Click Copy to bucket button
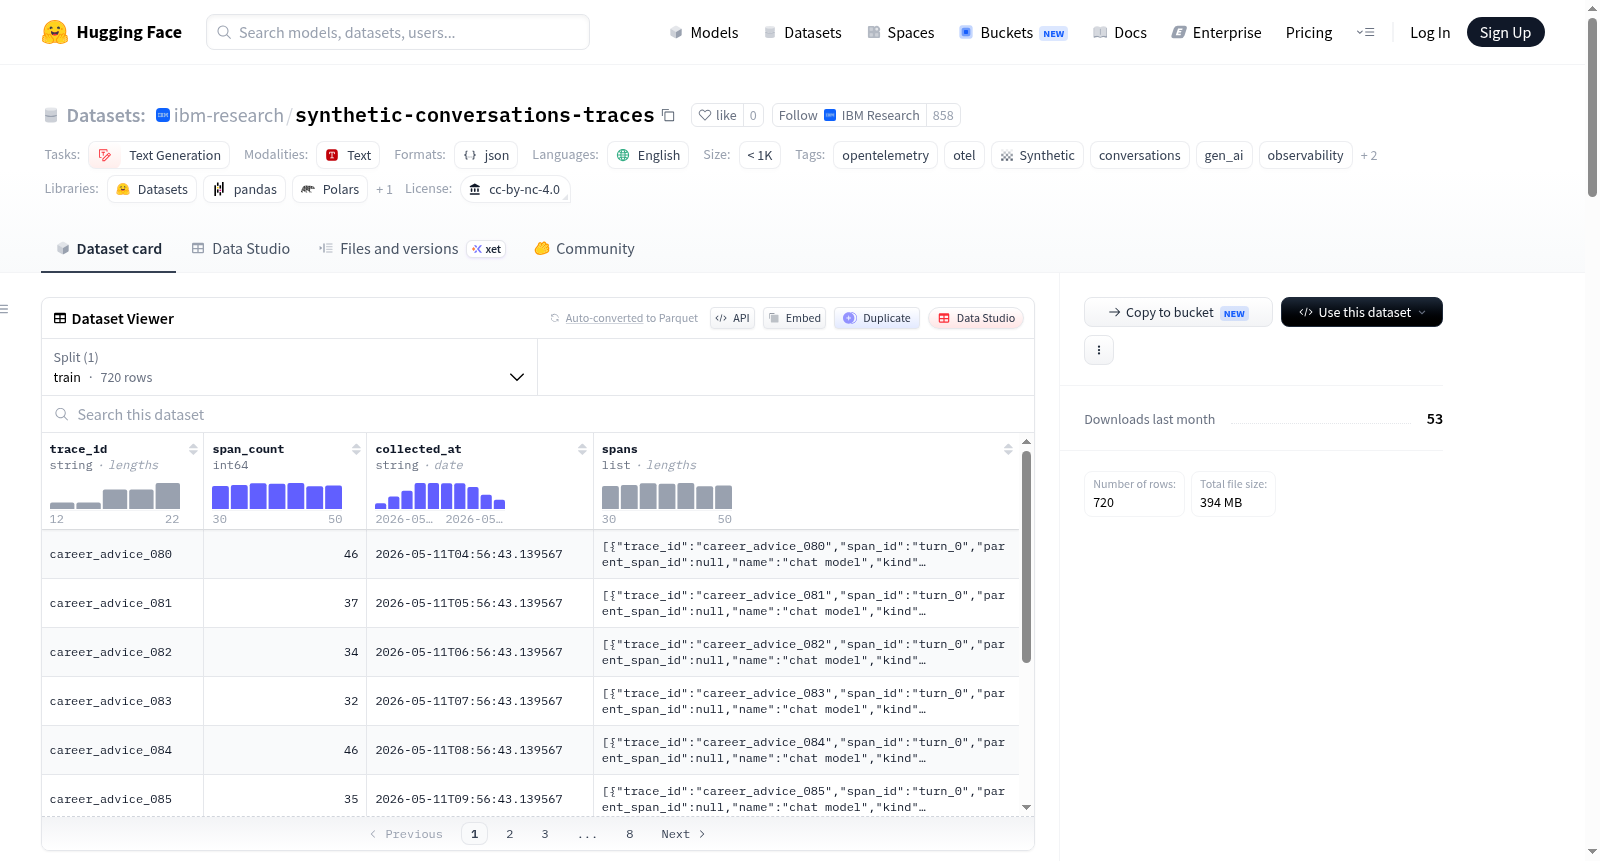 (1178, 312)
